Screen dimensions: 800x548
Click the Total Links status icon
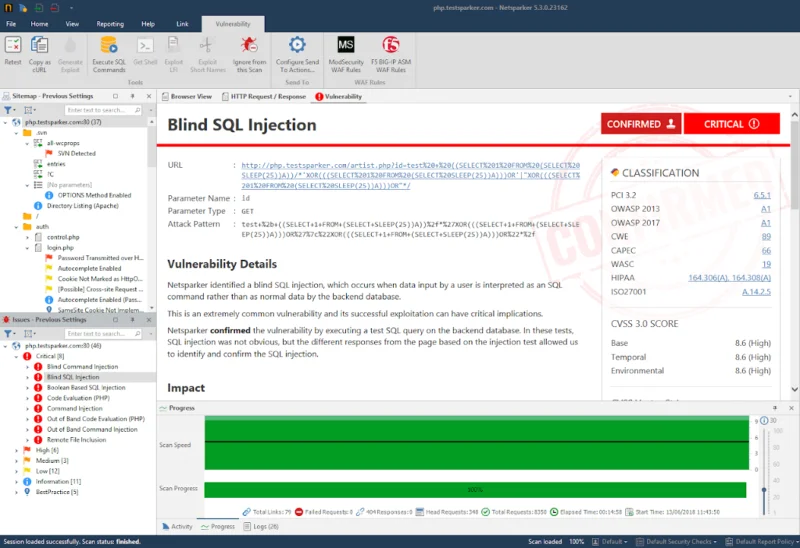tap(246, 511)
